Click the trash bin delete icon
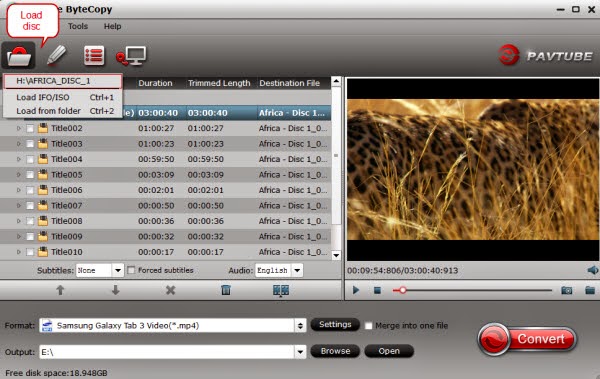Viewport: 600px width, 379px height. (226, 290)
